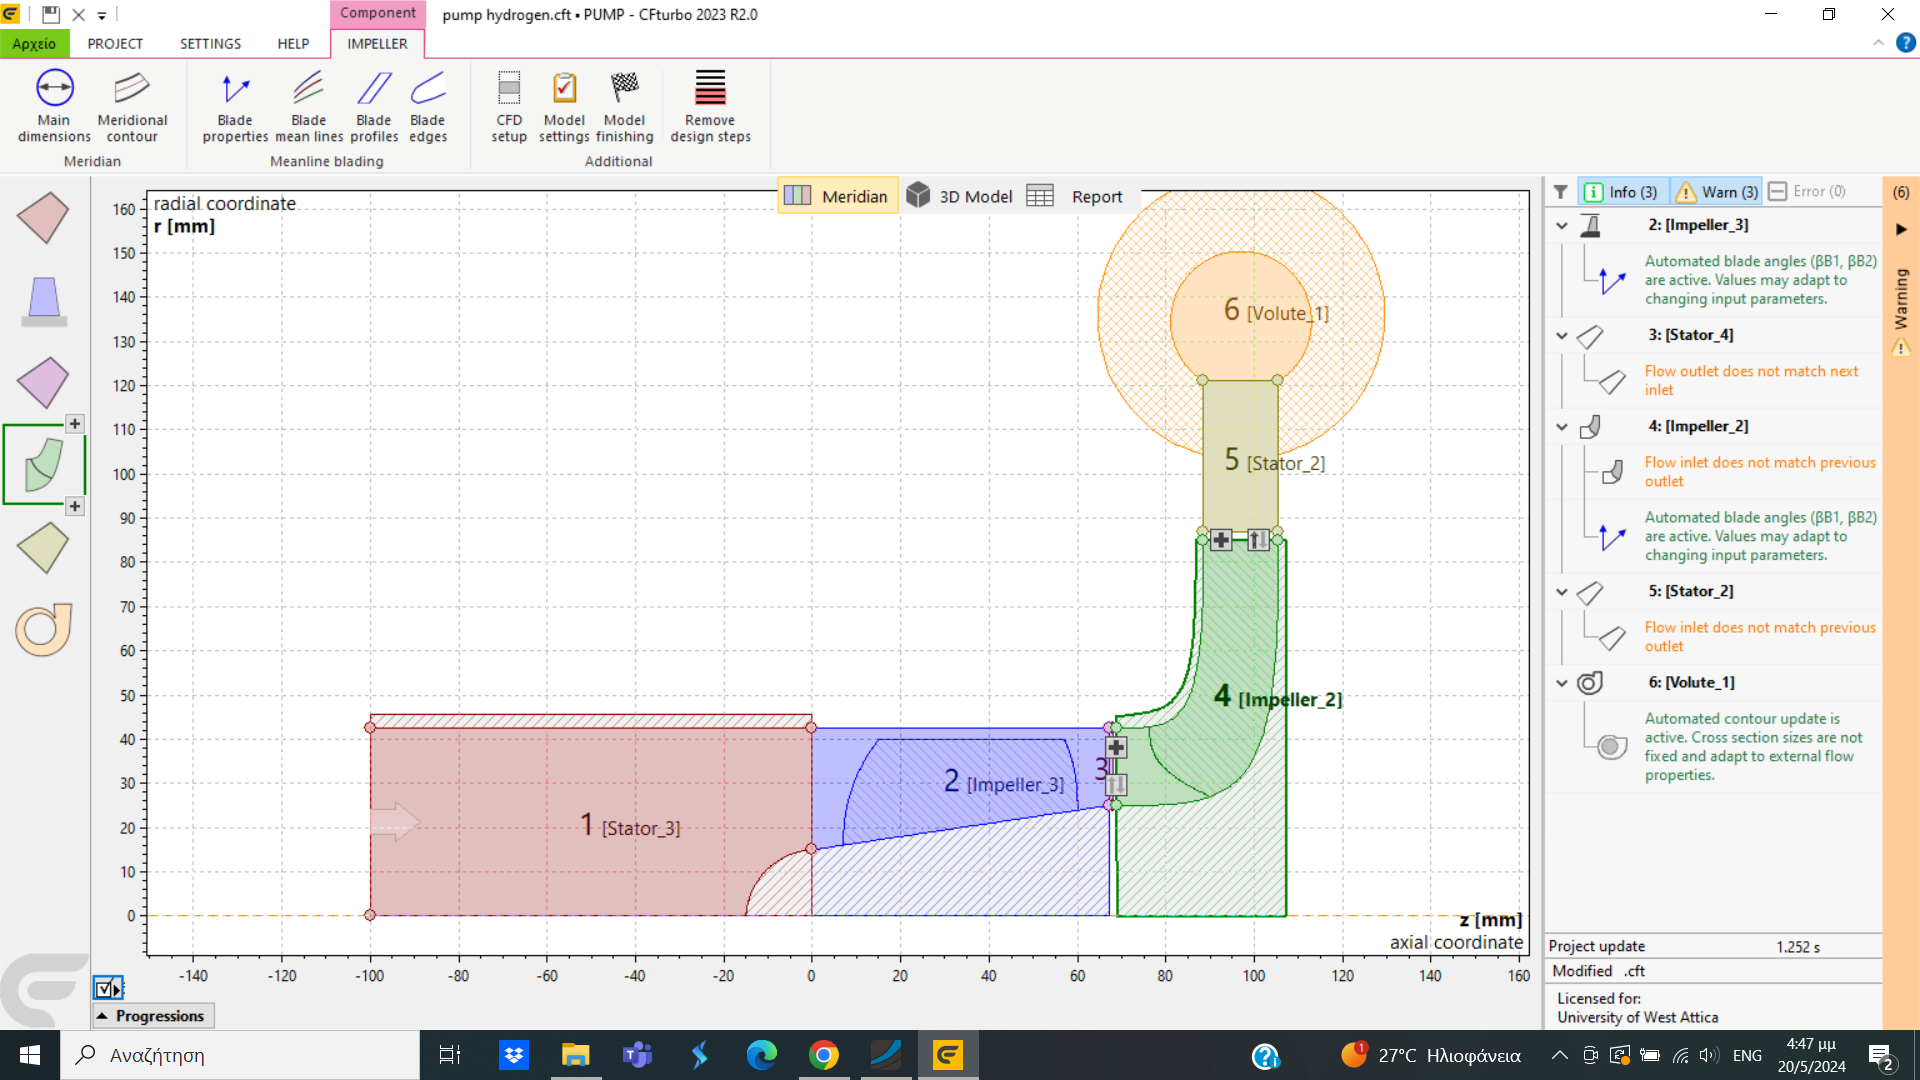Switch to the 3D Model view
Viewport: 1920px width, 1080px height.
[959, 196]
